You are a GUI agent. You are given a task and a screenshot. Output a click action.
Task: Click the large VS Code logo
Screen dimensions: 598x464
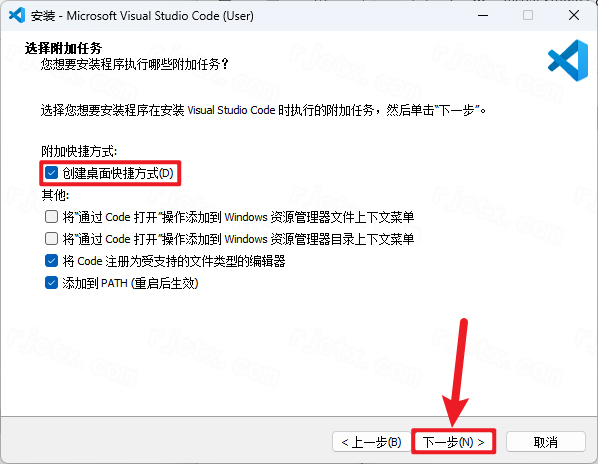(x=568, y=61)
